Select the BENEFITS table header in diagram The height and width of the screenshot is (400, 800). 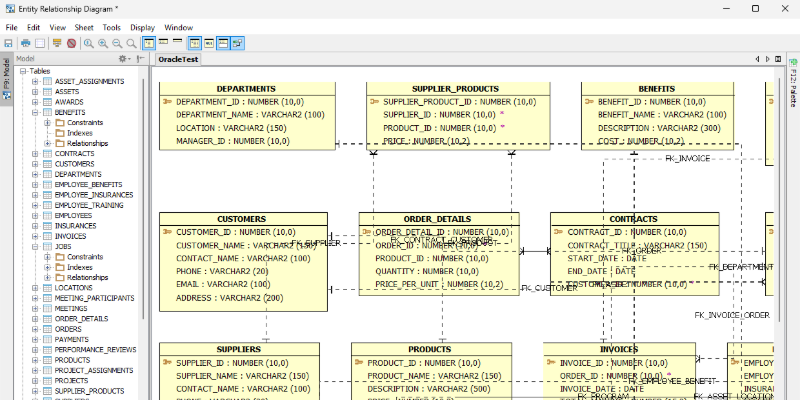click(658, 89)
